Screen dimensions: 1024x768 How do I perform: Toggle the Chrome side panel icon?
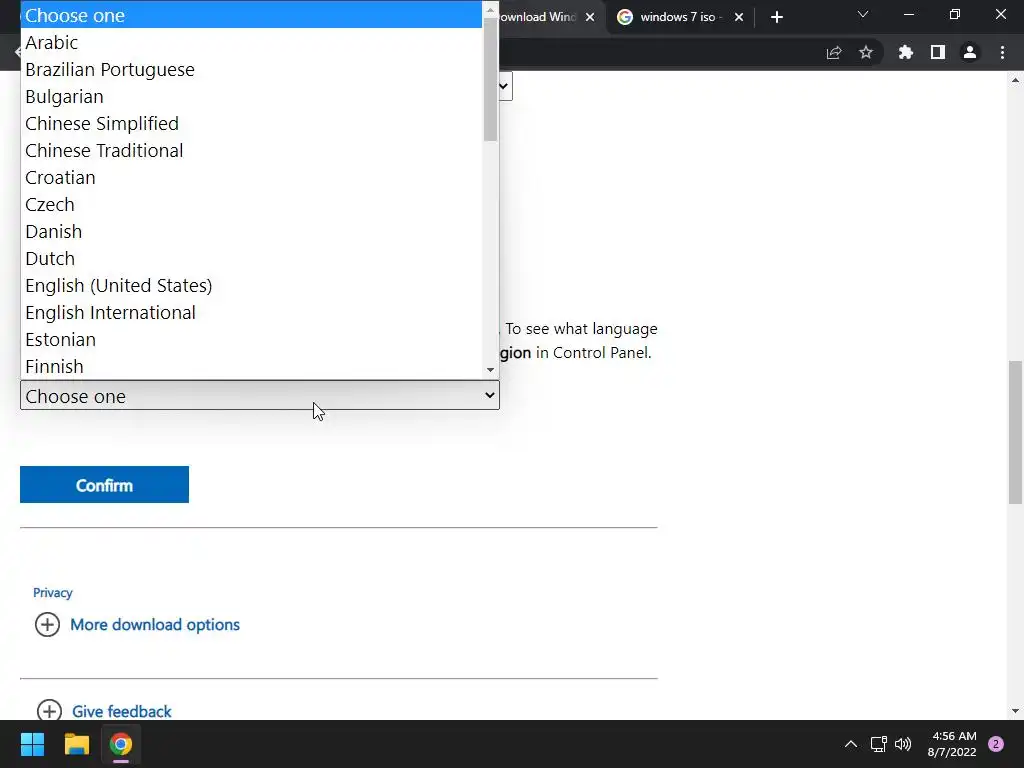pos(938,52)
